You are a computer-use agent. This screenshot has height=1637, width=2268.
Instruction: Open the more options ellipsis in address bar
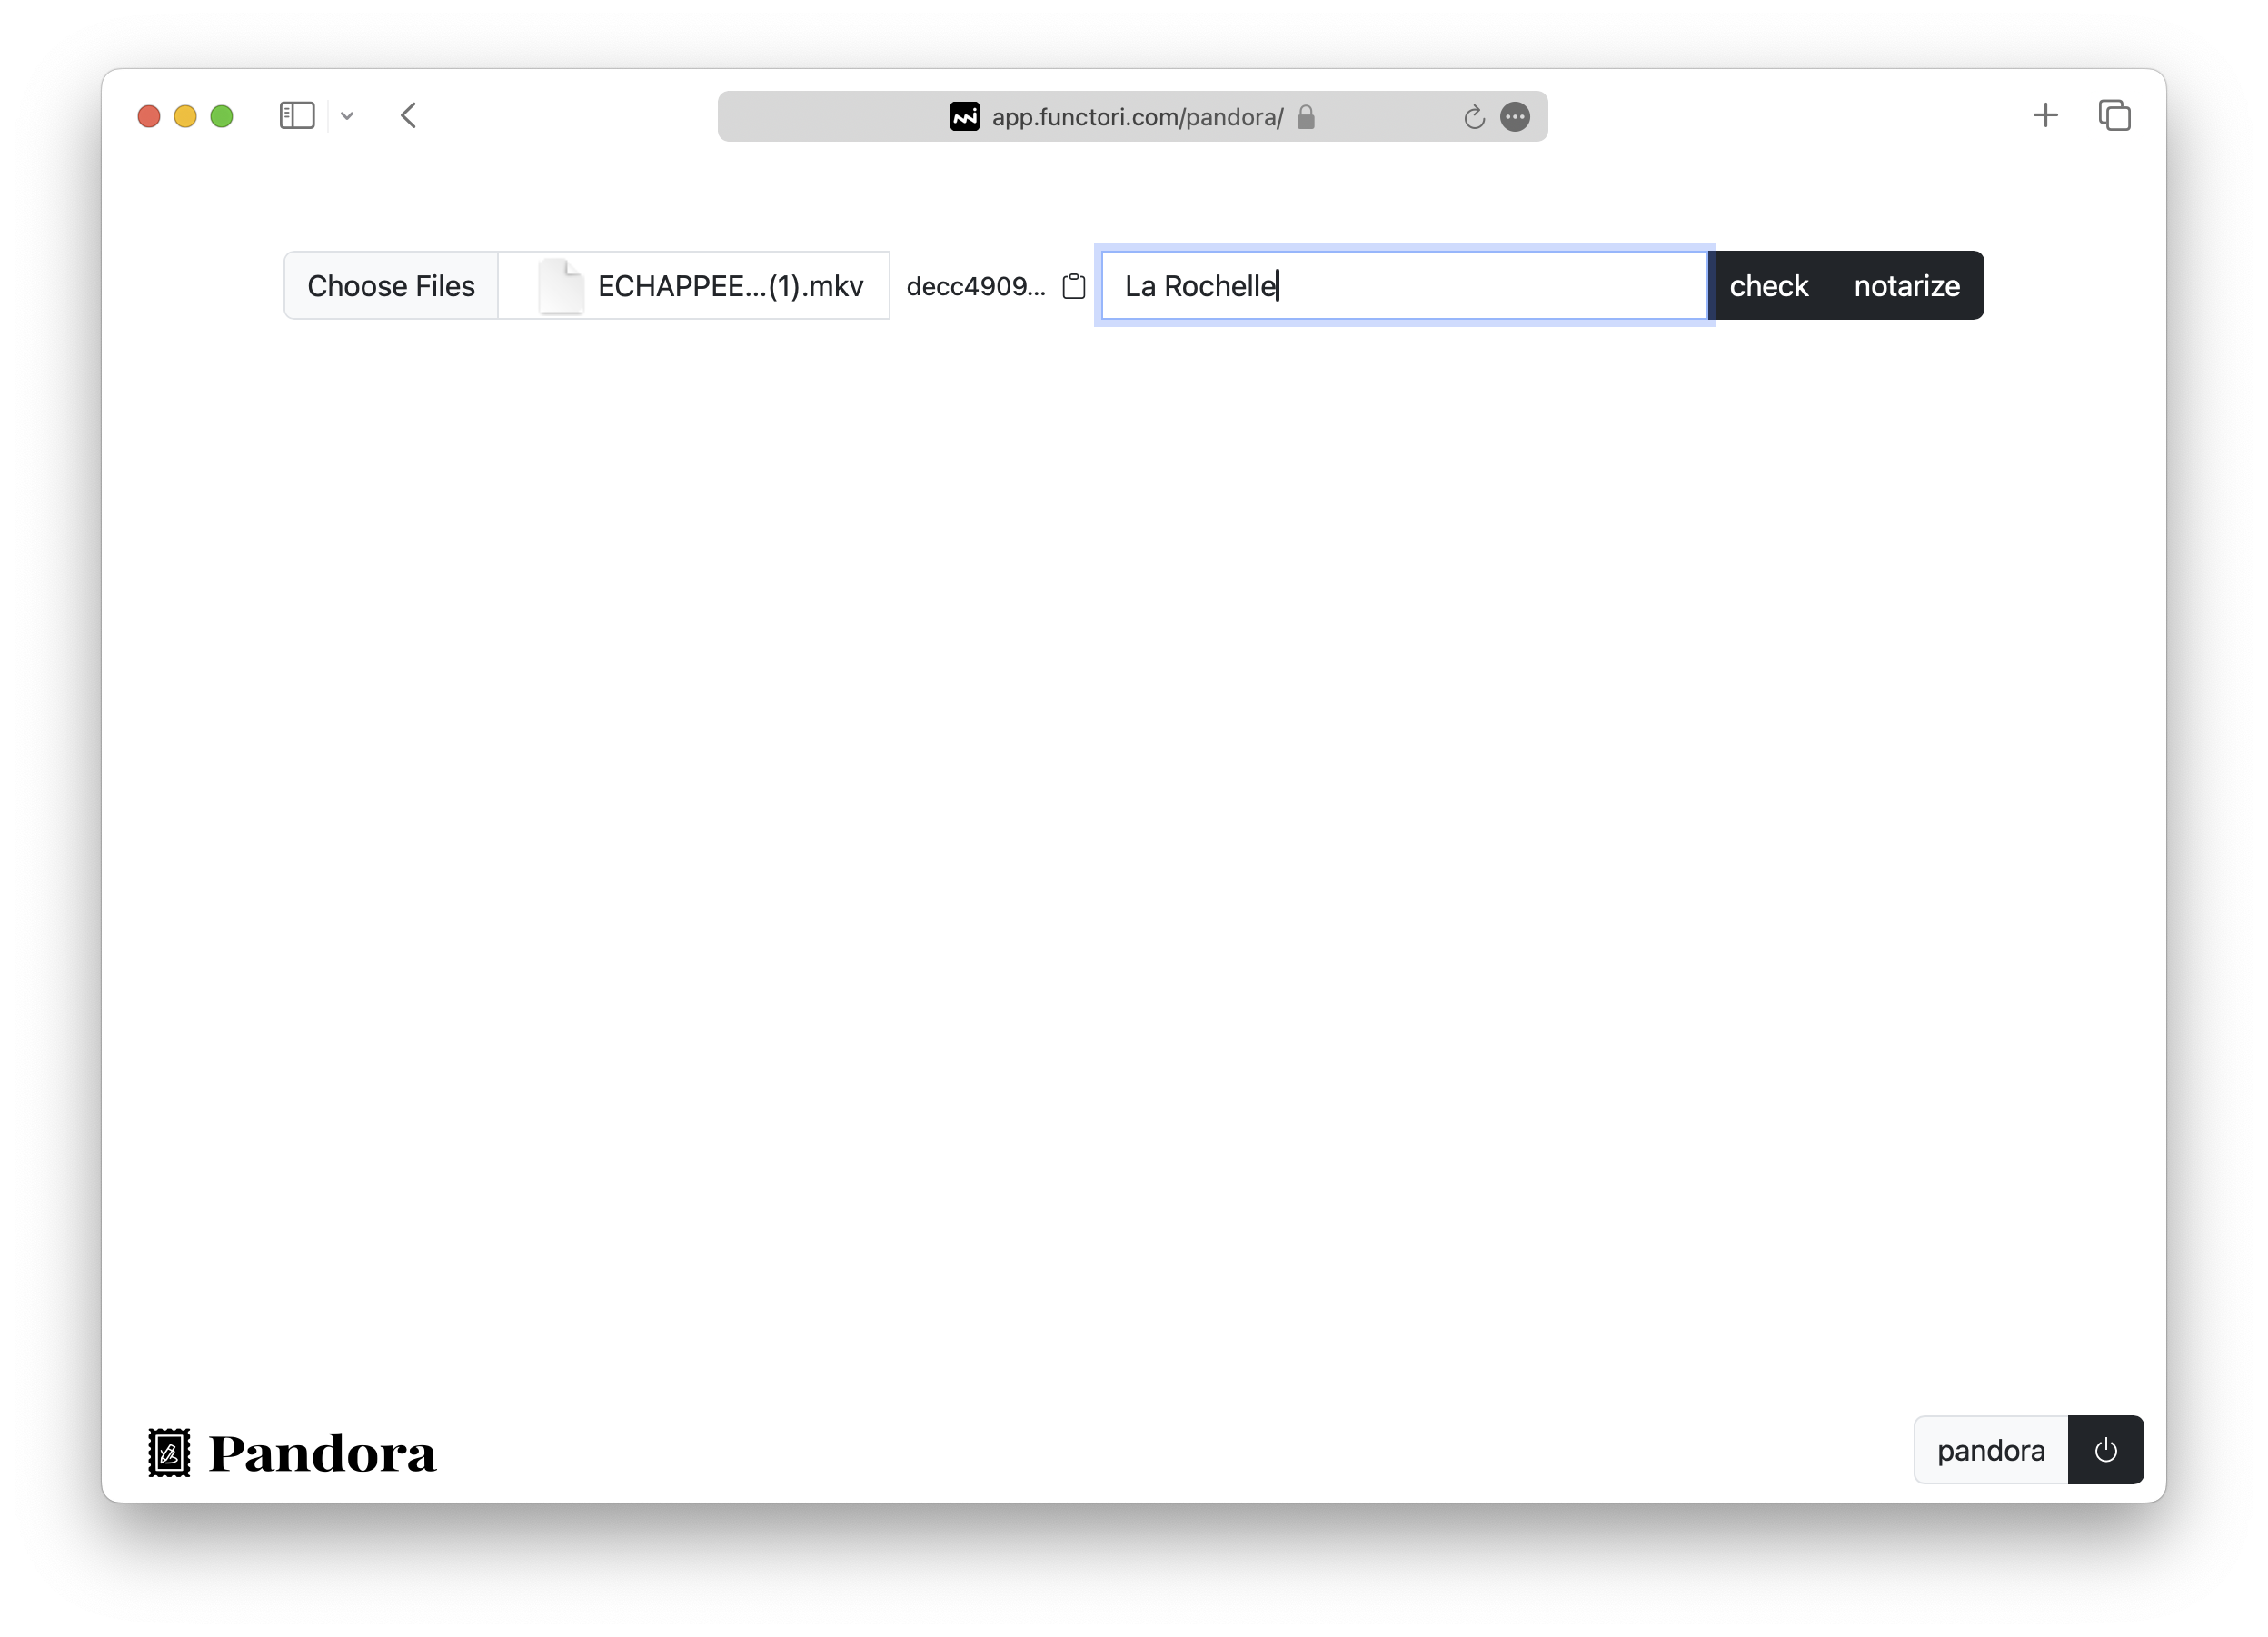coord(1515,117)
